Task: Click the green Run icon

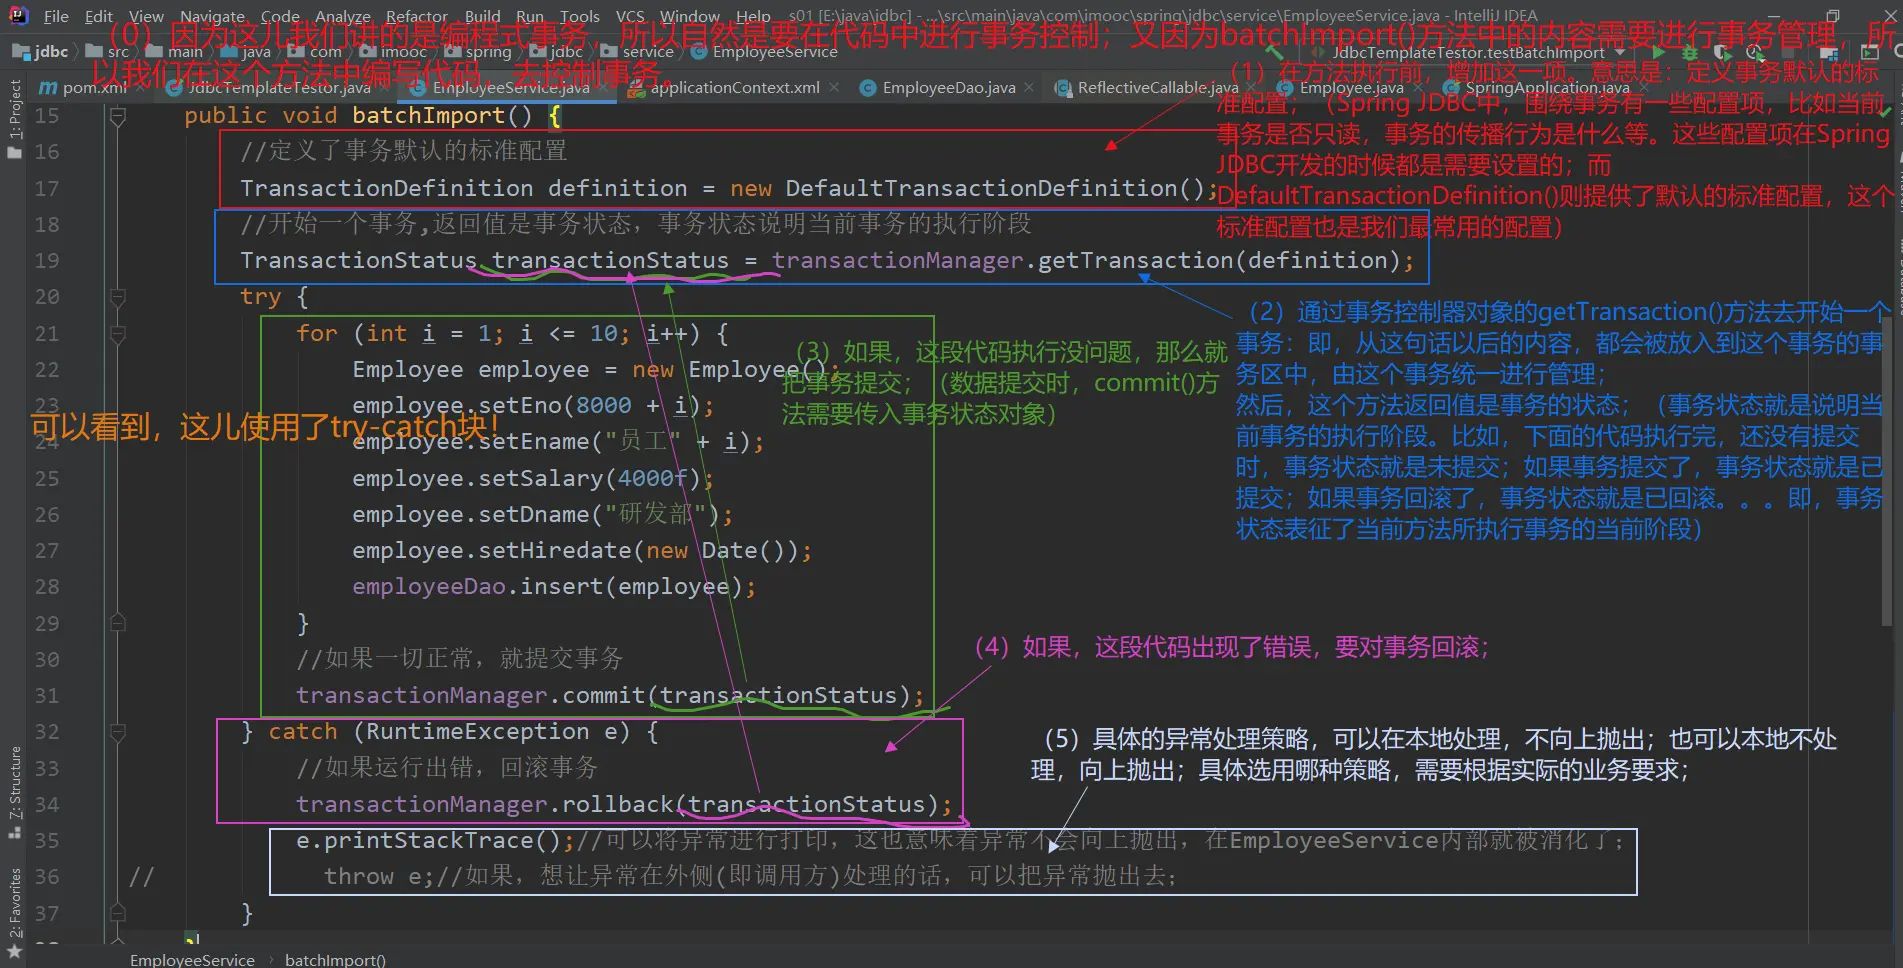Action: tap(1657, 53)
